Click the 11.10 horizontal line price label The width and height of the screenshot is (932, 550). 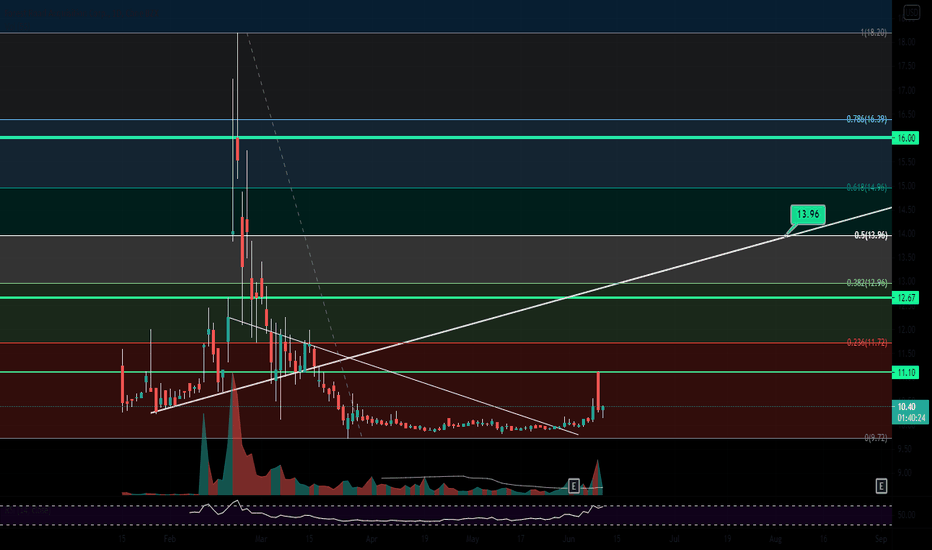[x=906, y=372]
